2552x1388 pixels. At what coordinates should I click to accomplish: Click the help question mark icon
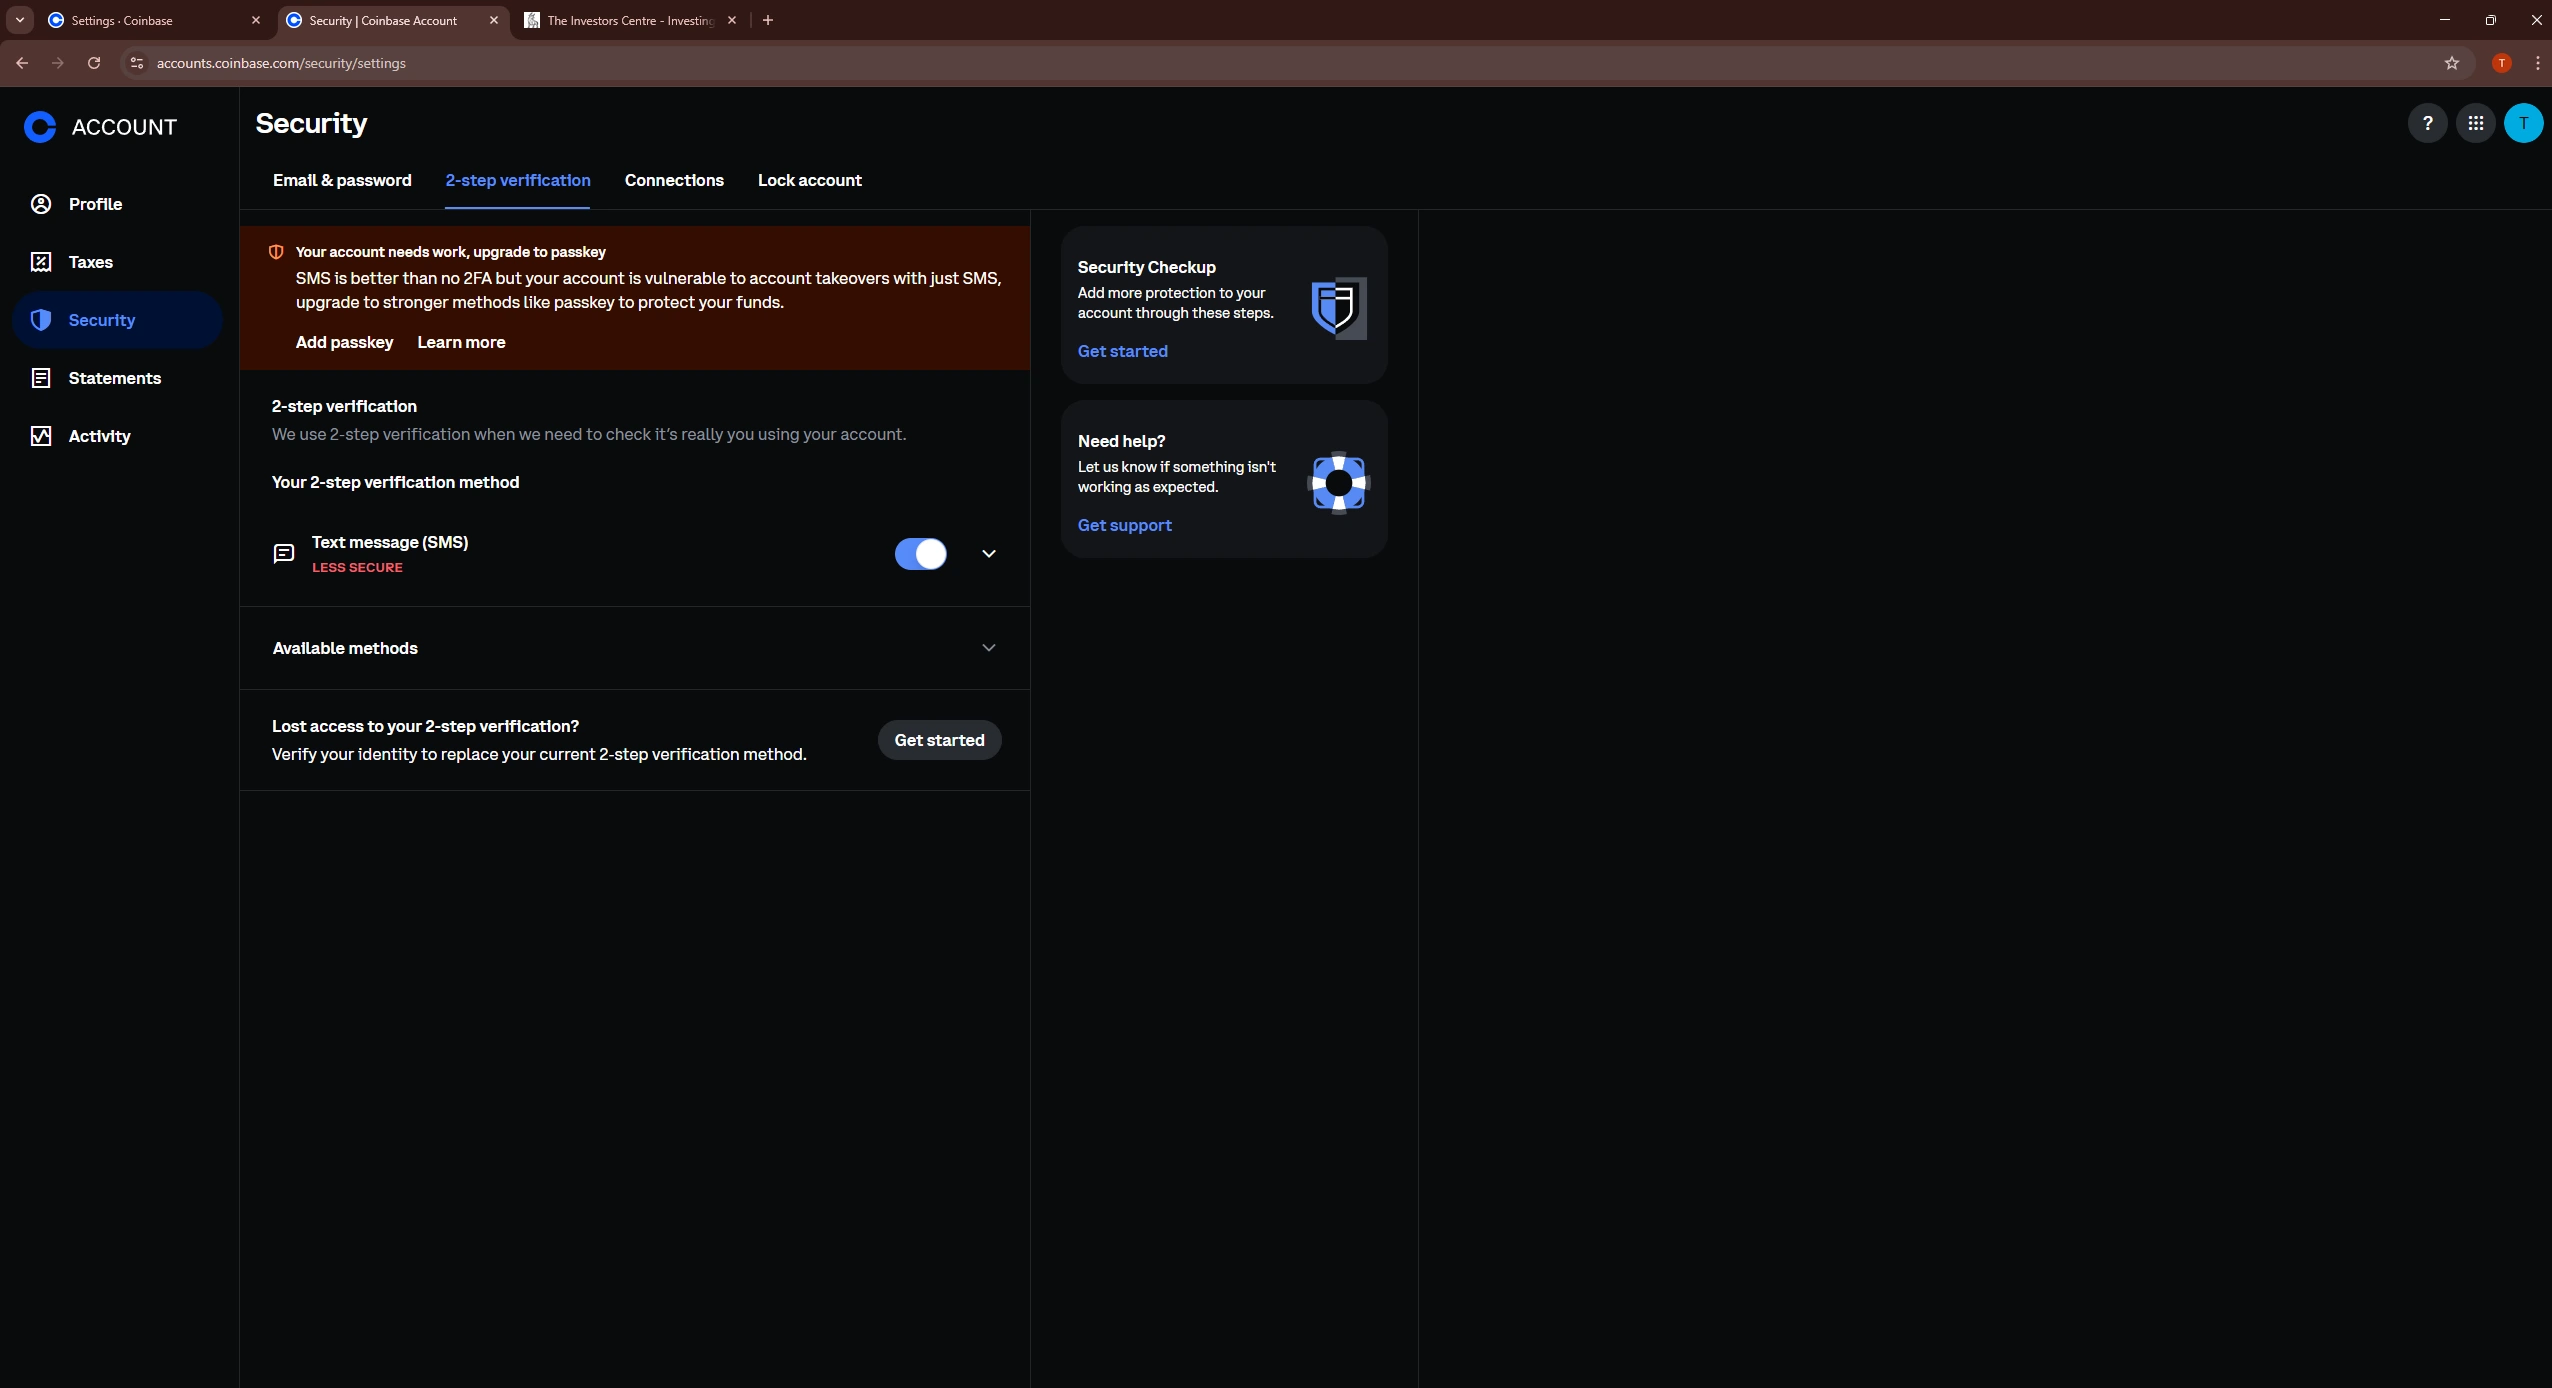point(2427,123)
